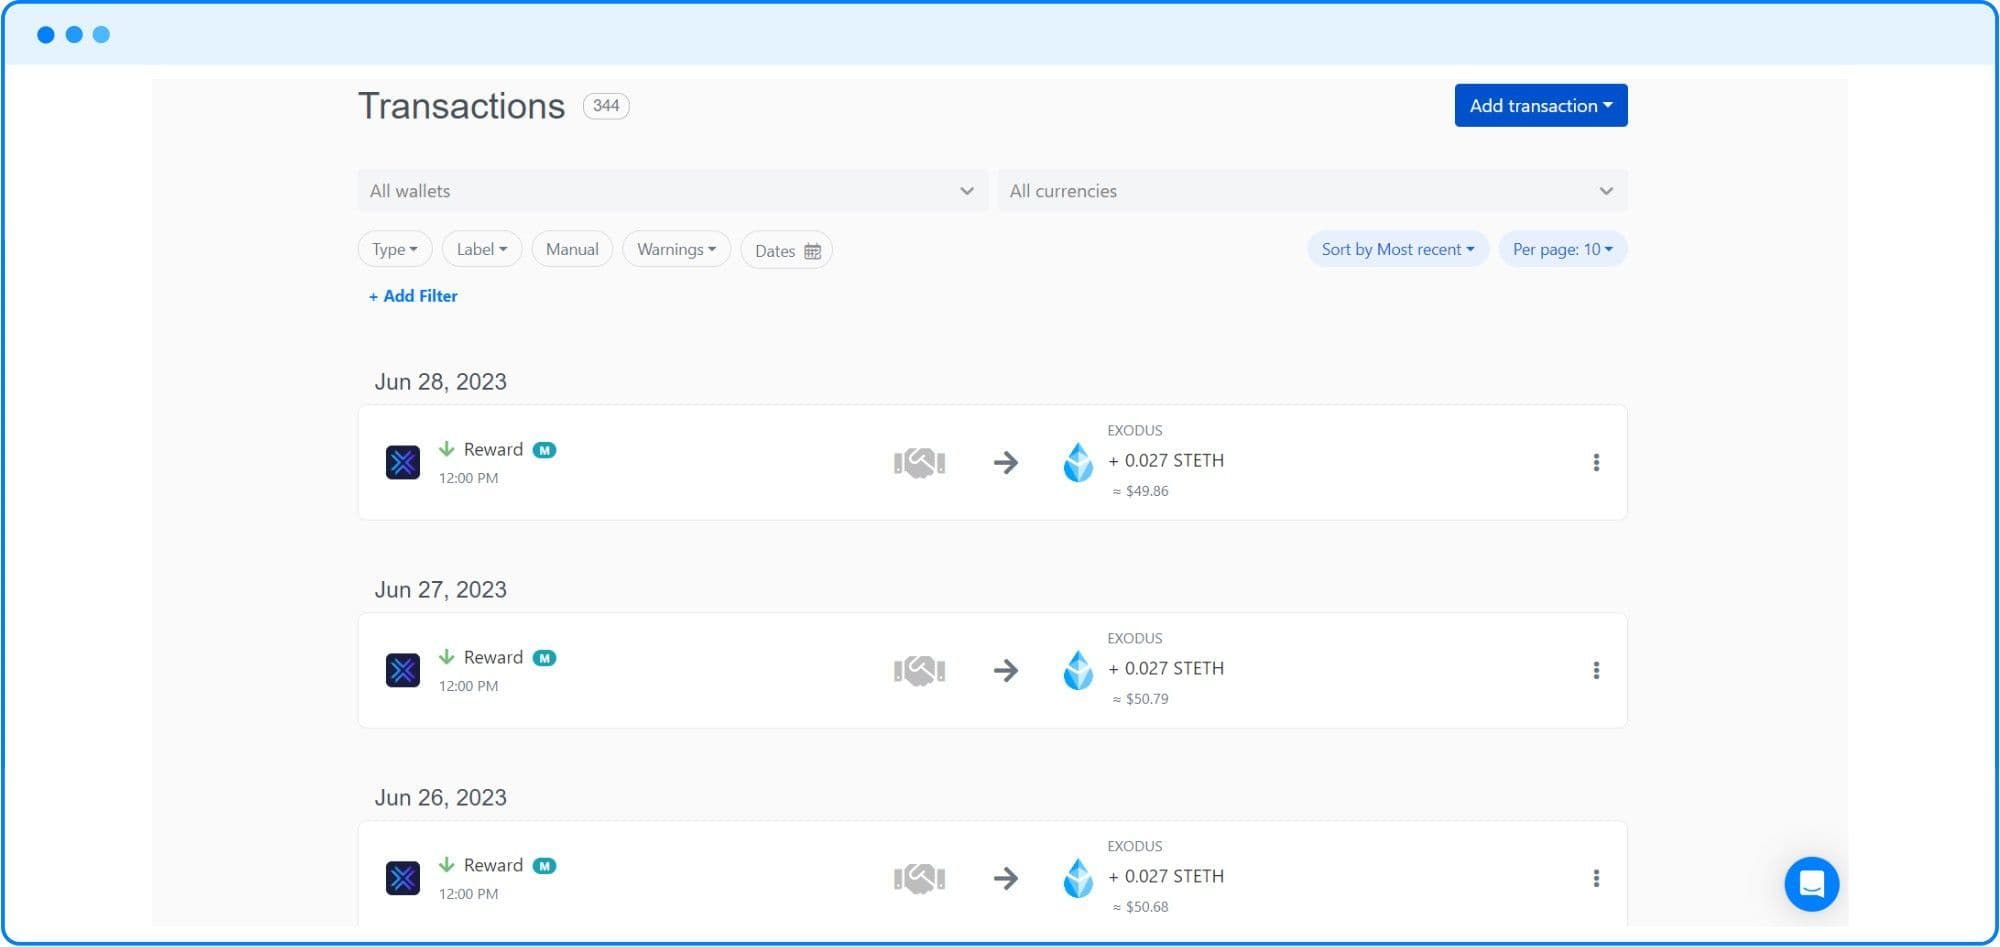
Task: Click green down arrow on Jun 27 reward
Action: tap(447, 657)
